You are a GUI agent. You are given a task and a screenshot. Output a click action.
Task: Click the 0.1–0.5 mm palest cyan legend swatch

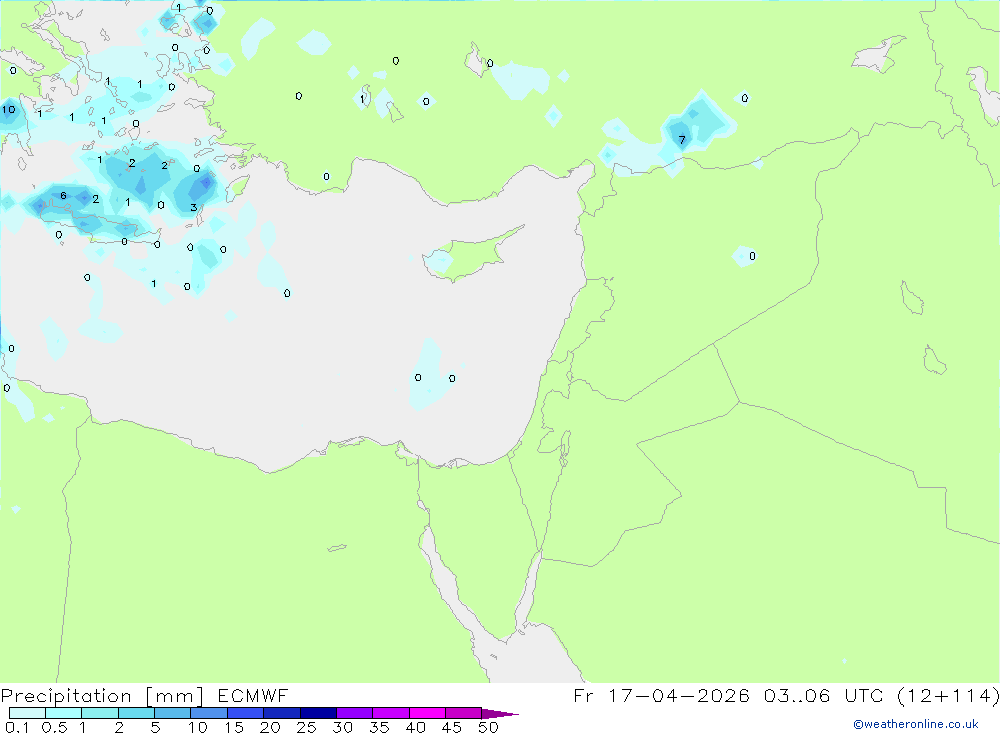click(27, 713)
